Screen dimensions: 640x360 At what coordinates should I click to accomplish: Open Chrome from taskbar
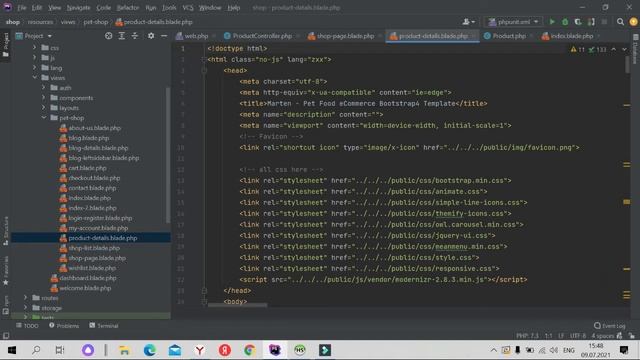coord(249,350)
